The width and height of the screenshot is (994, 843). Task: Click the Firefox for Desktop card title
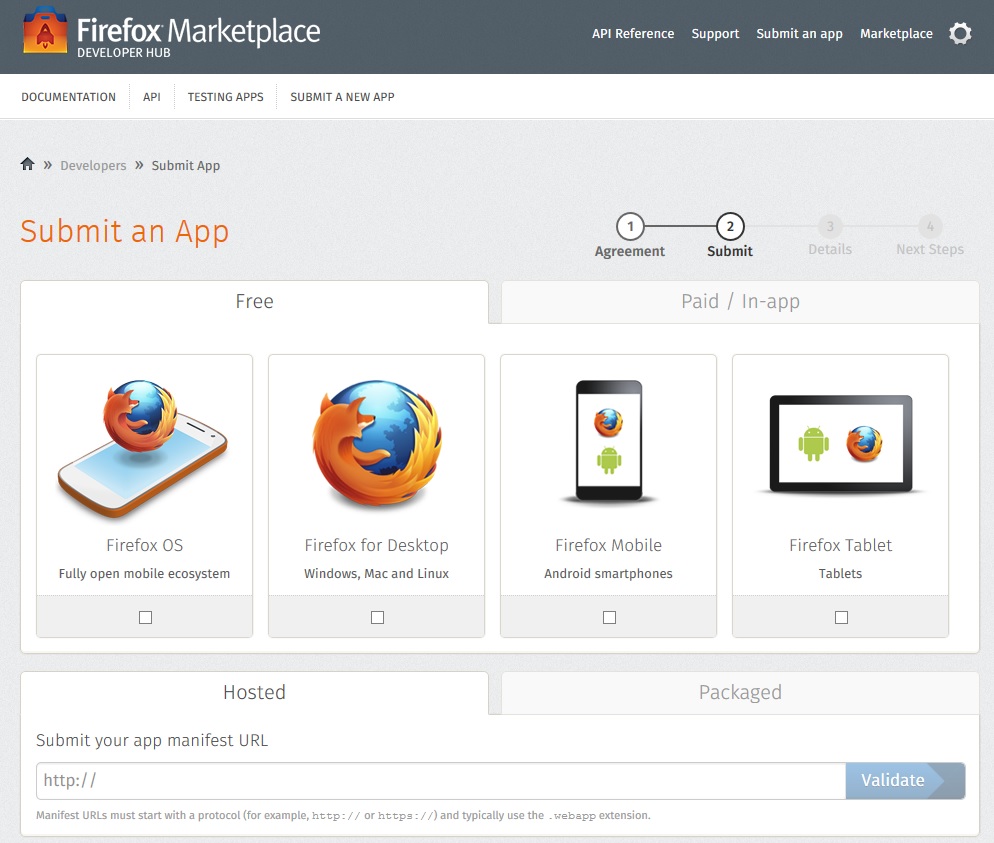377,545
